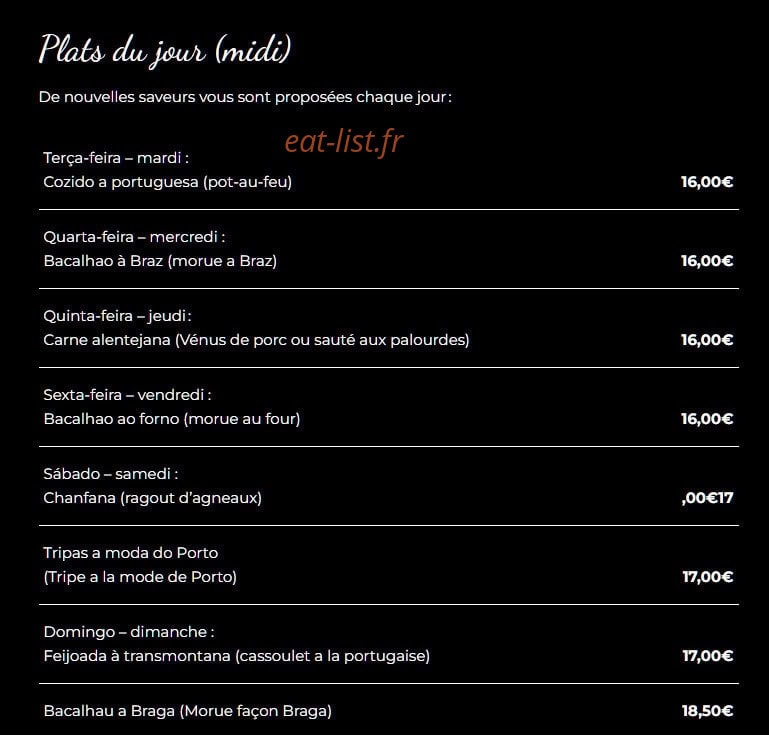Select the Plats du jour (midi) heading
This screenshot has width=769, height=736.
tap(165, 51)
